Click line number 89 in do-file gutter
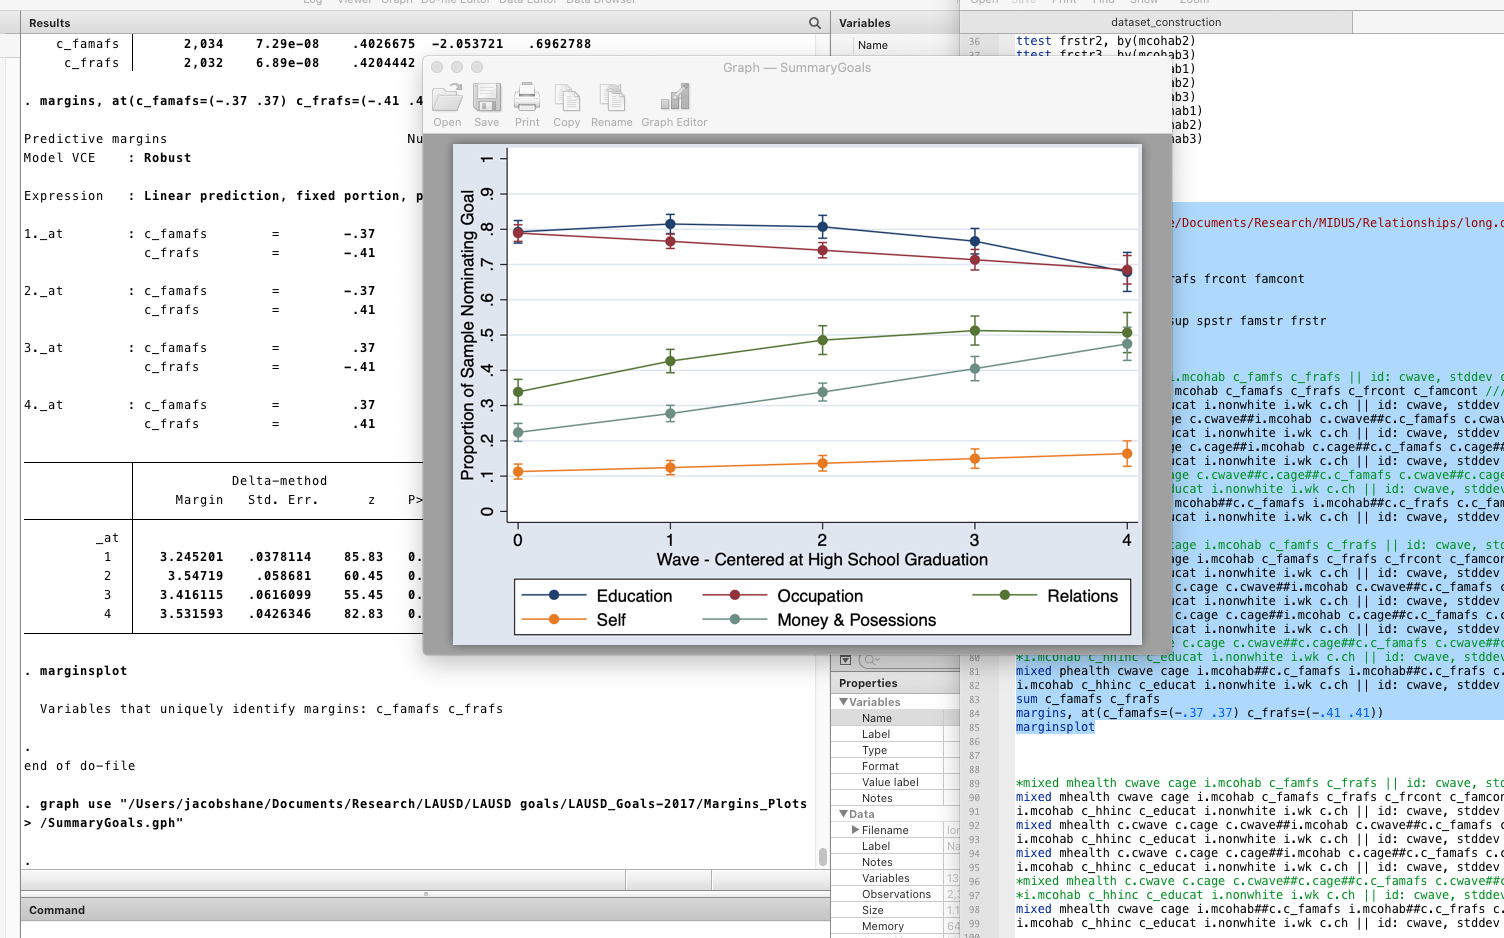Screen dimensions: 1504x938 [974, 783]
